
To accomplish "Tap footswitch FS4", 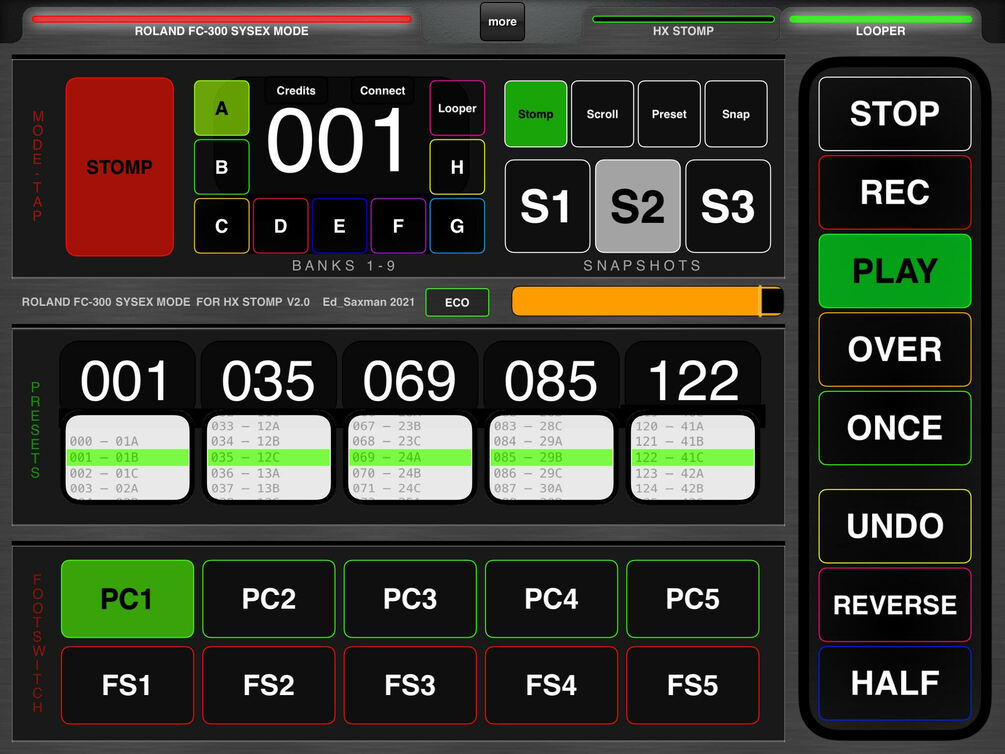I will point(552,685).
